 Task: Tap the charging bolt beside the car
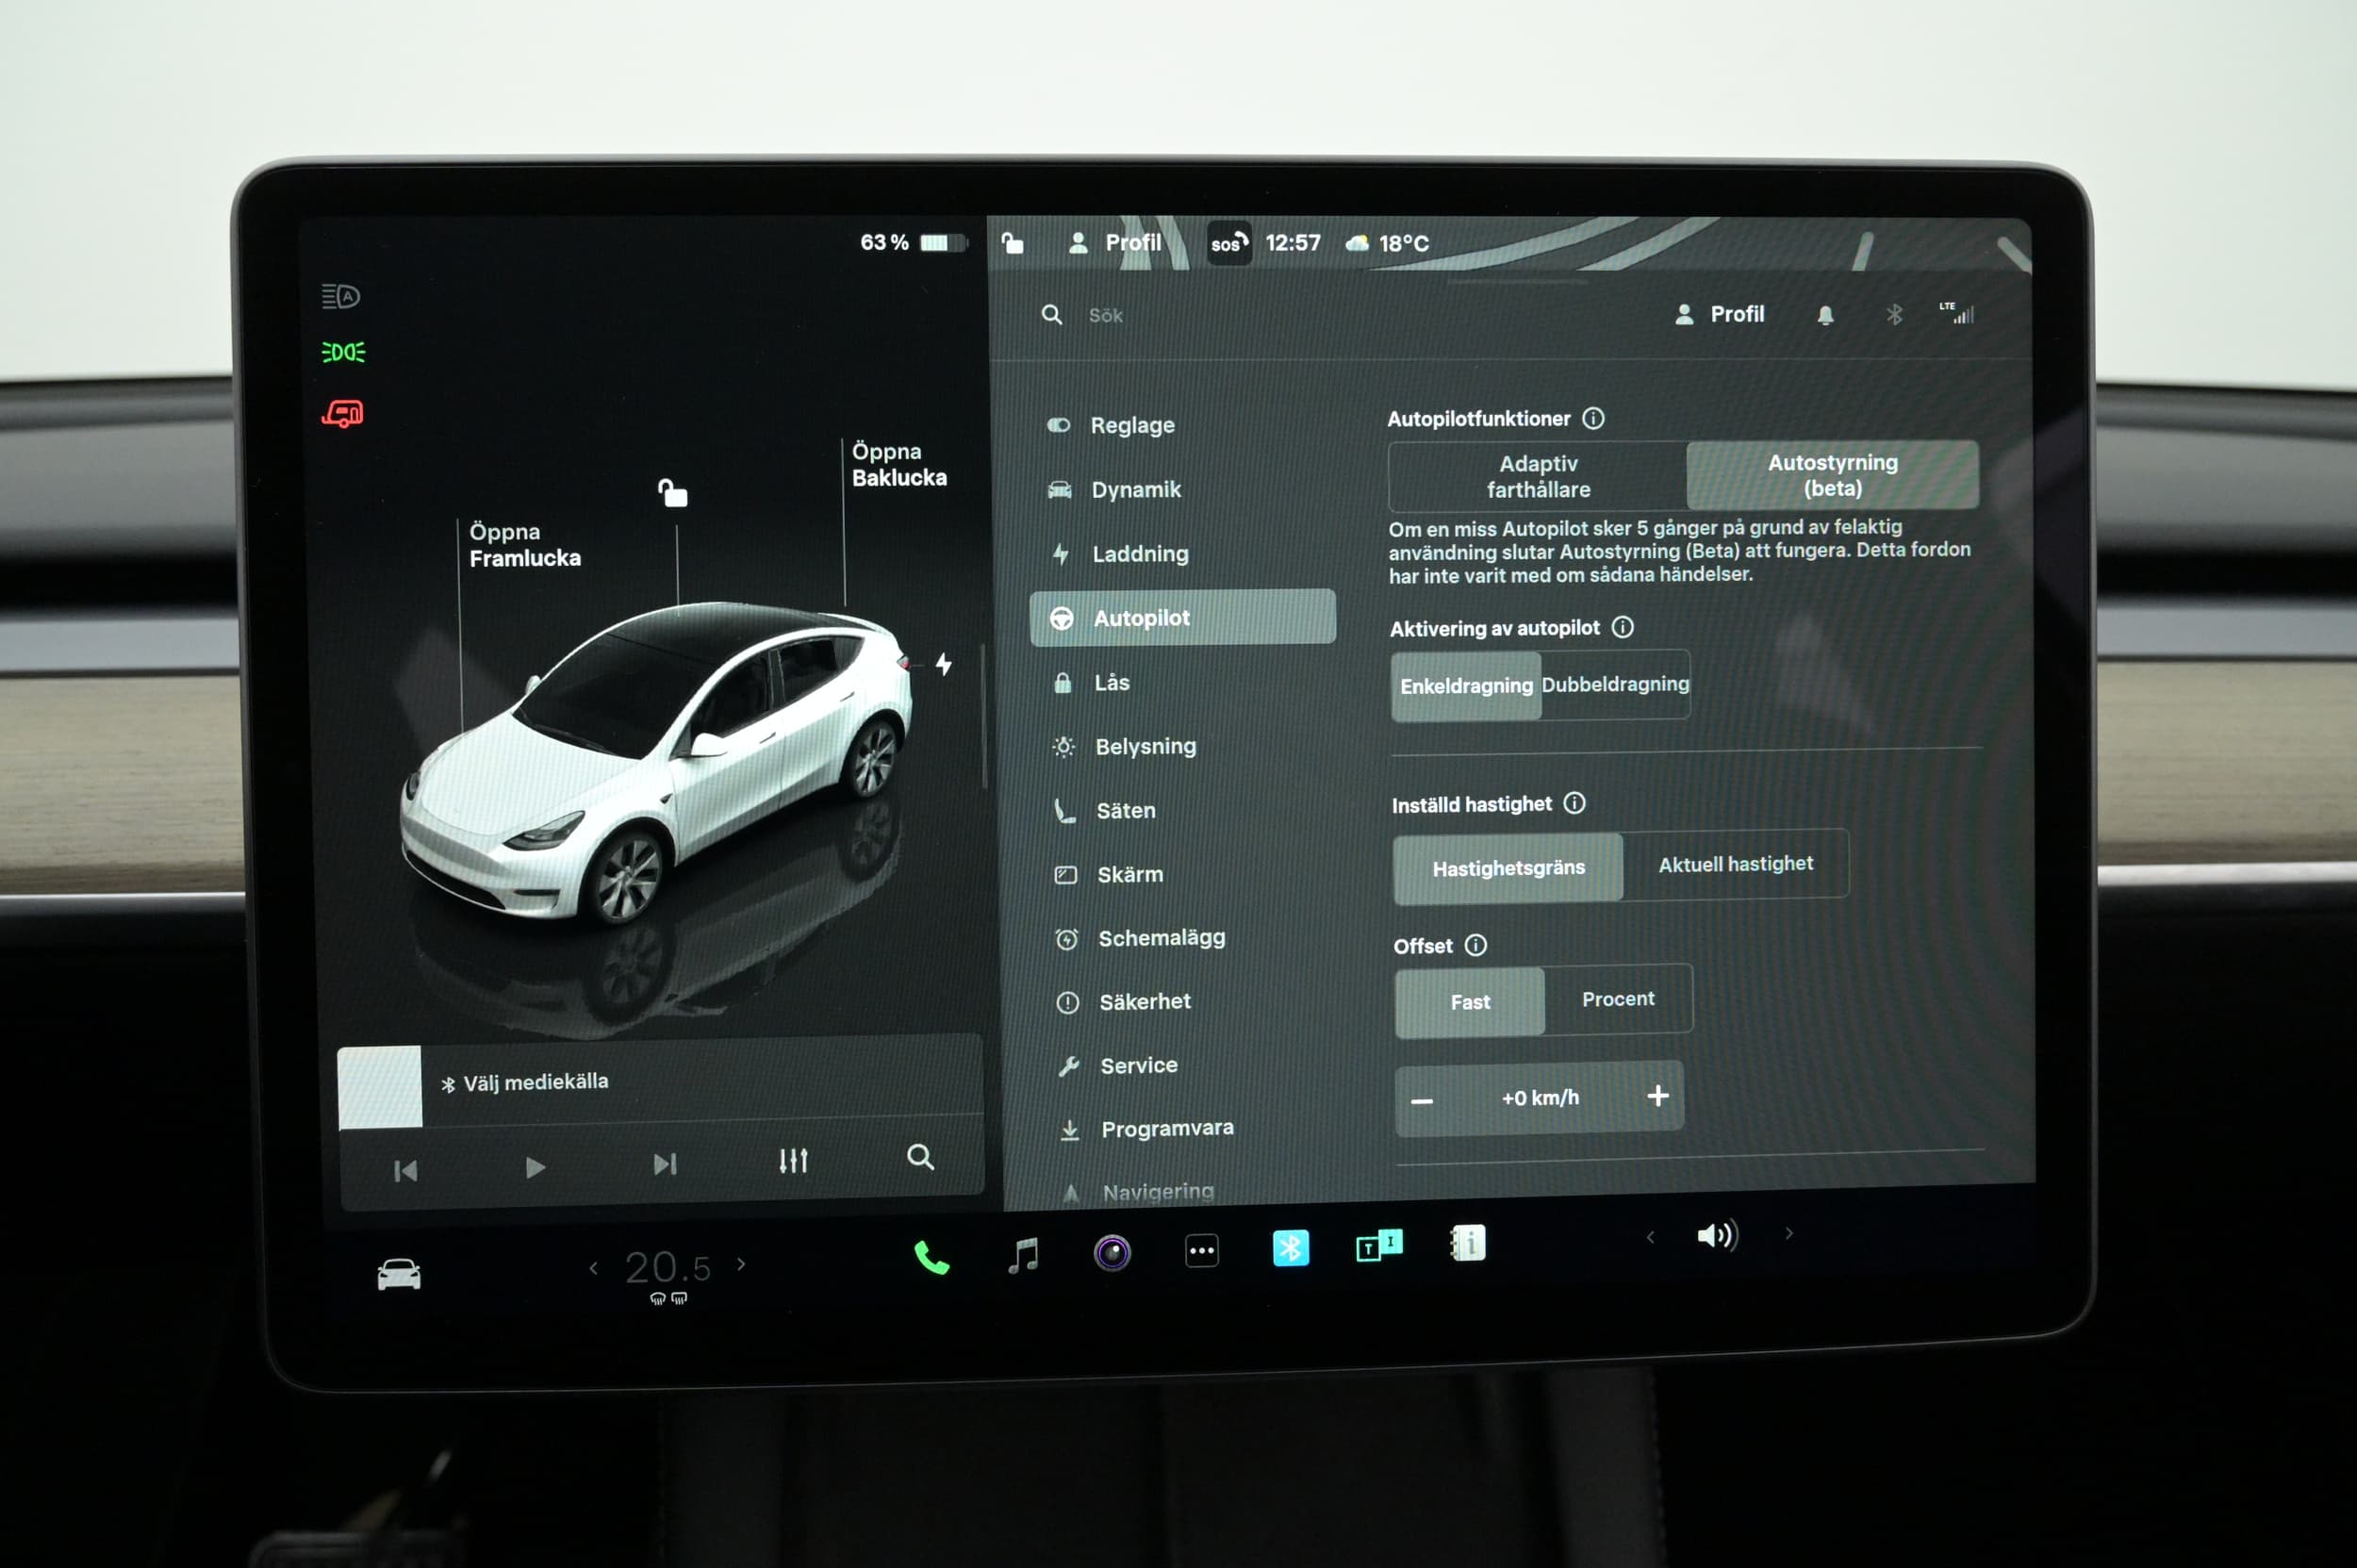point(943,664)
